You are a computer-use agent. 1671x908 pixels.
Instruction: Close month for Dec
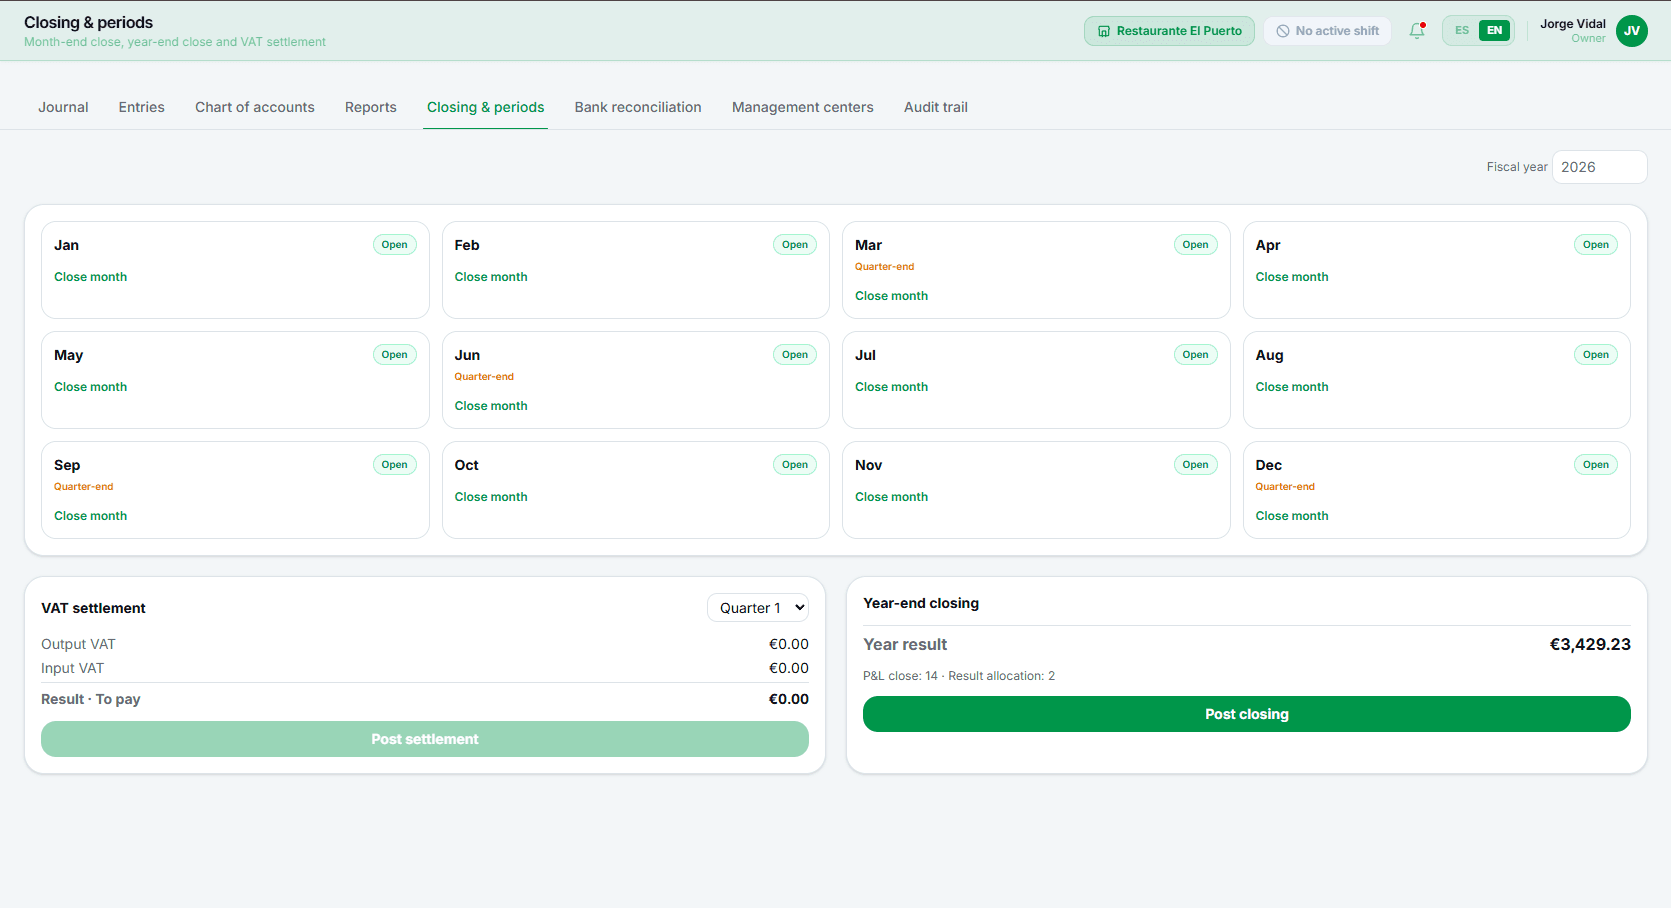(1292, 516)
